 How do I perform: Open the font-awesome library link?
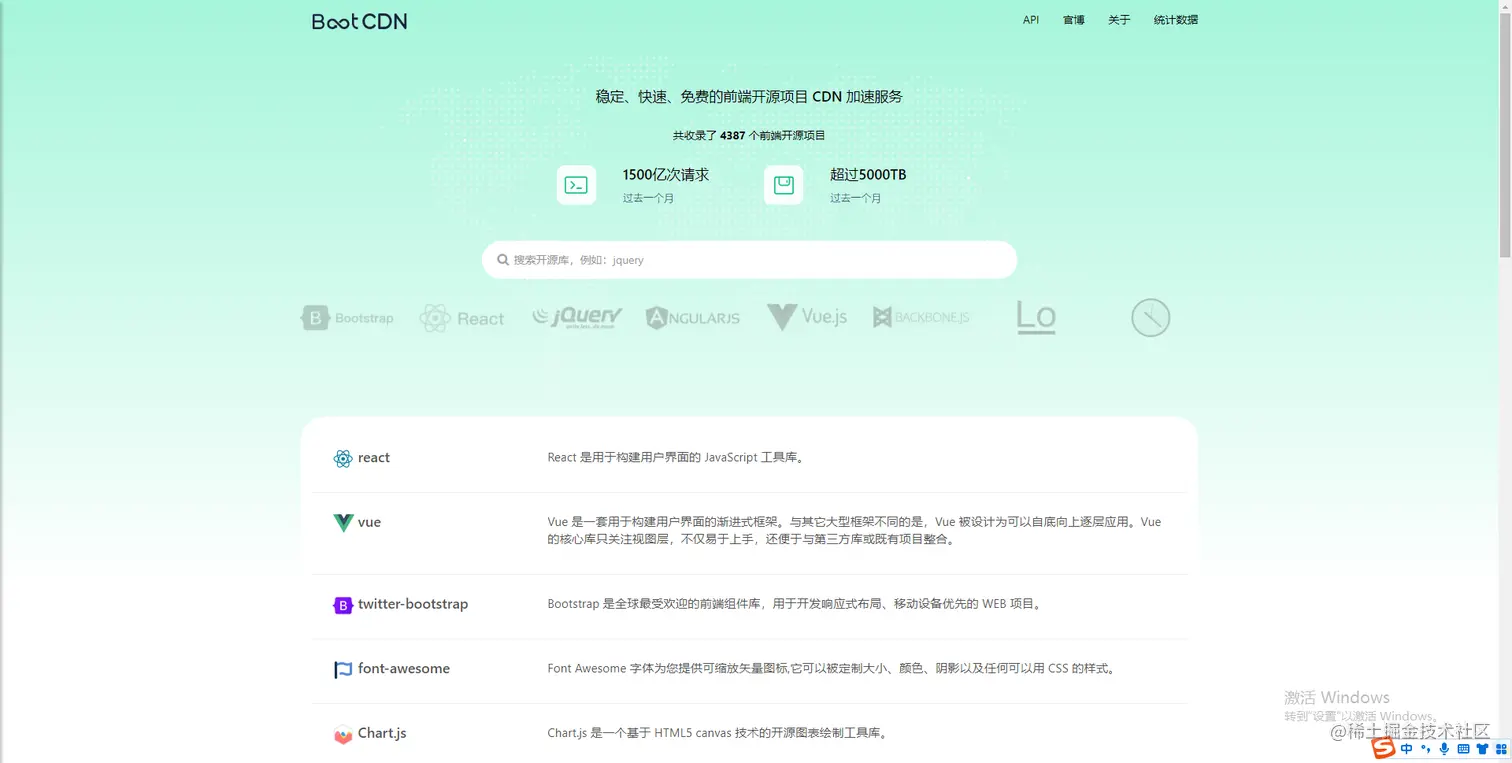404,668
